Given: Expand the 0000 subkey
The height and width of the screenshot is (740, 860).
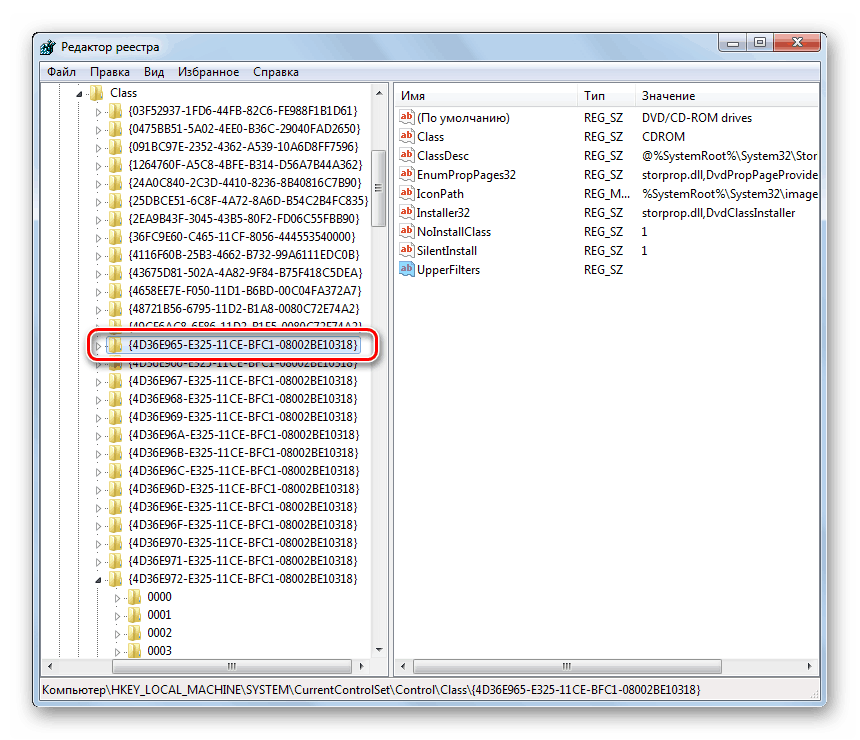Looking at the screenshot, I should 117,598.
